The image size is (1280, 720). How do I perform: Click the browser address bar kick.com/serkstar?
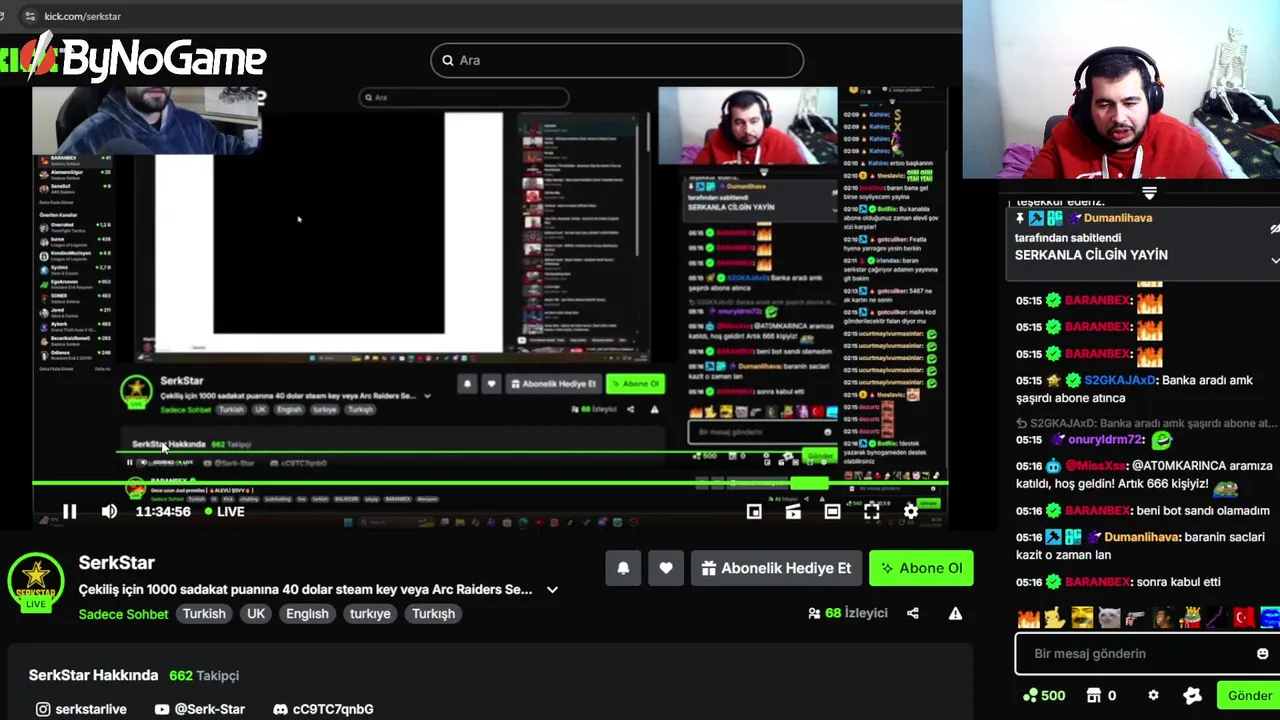click(x=83, y=16)
